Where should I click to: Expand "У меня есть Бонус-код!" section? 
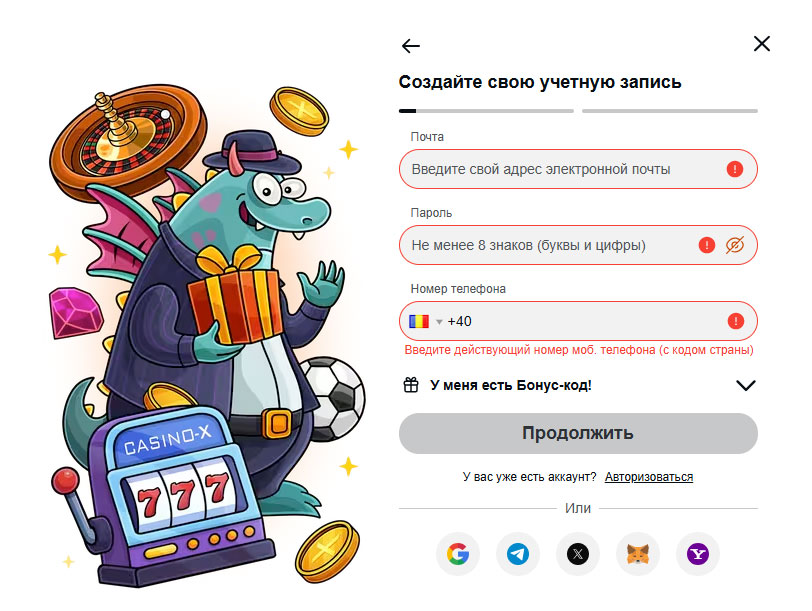(511, 385)
